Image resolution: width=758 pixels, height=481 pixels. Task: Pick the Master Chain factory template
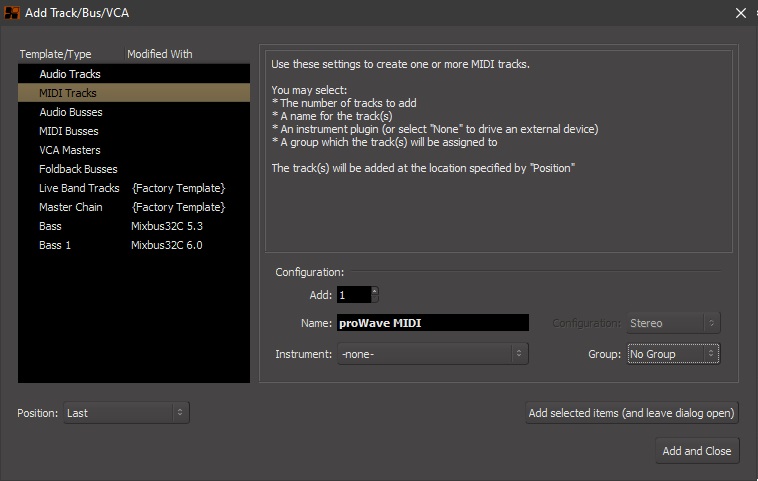click(x=134, y=207)
